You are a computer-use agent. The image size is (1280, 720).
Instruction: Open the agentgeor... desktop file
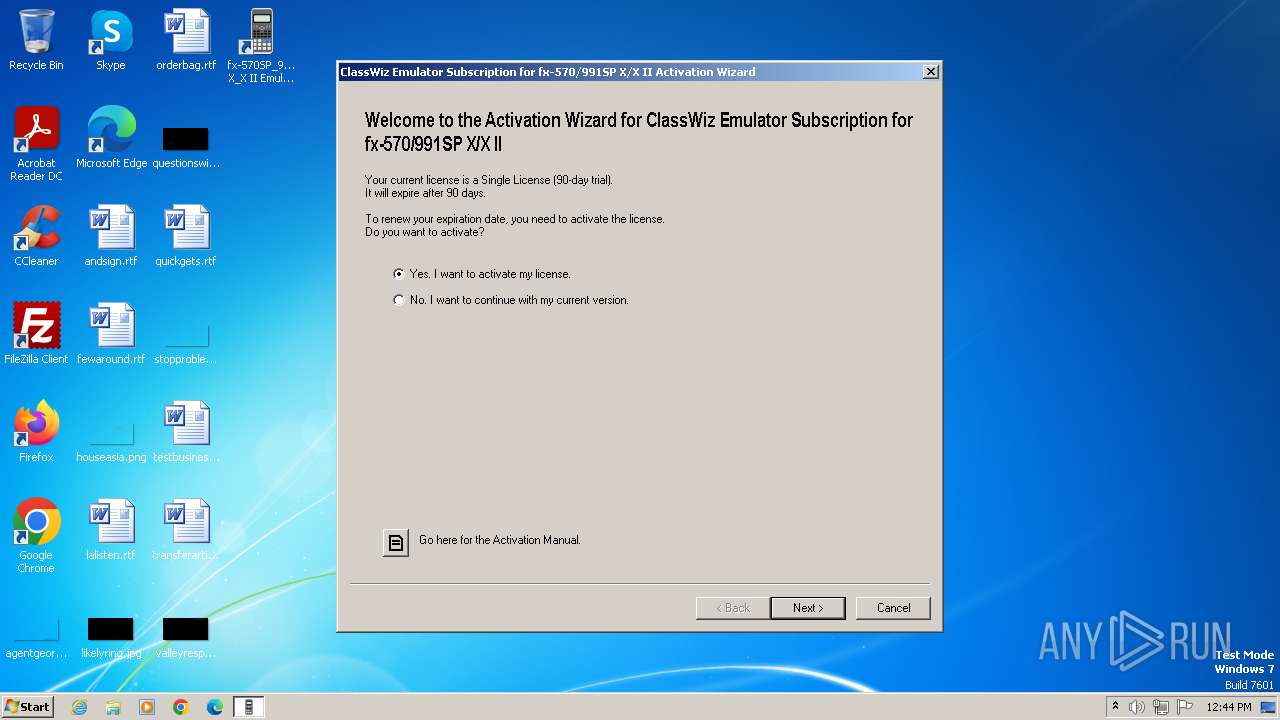click(36, 636)
